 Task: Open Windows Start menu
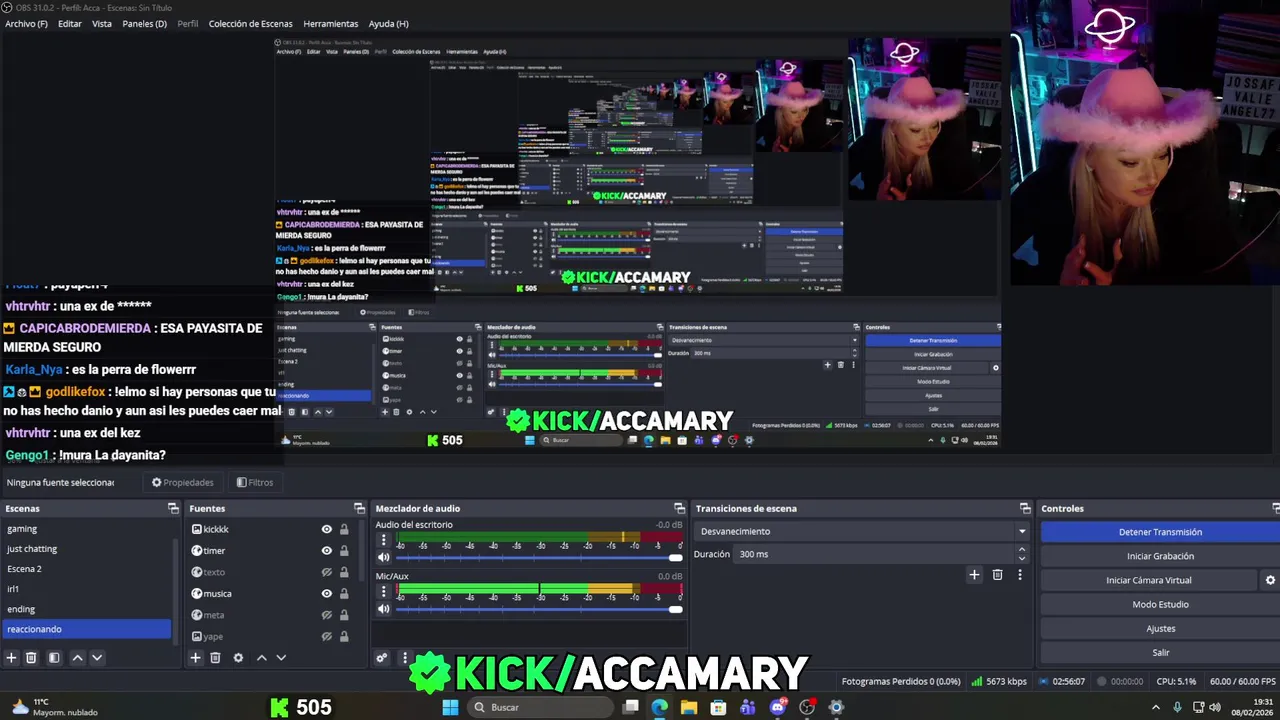coord(450,707)
